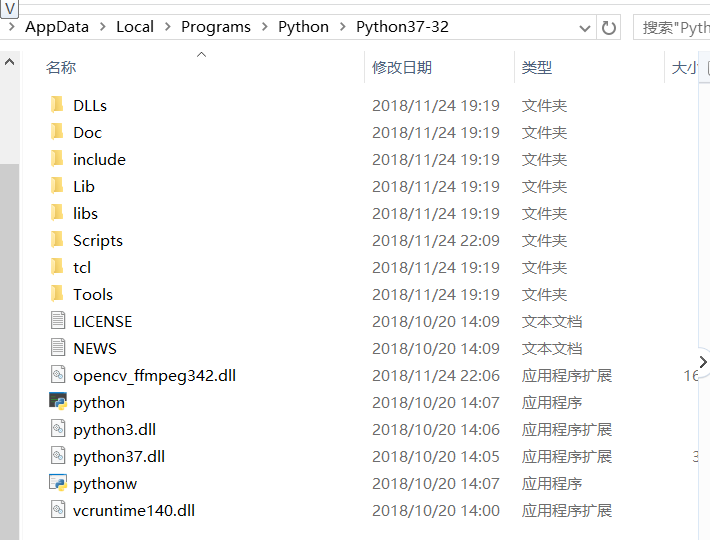Select the libs folder icon
Viewport: 710px width, 540px height.
(x=58, y=213)
